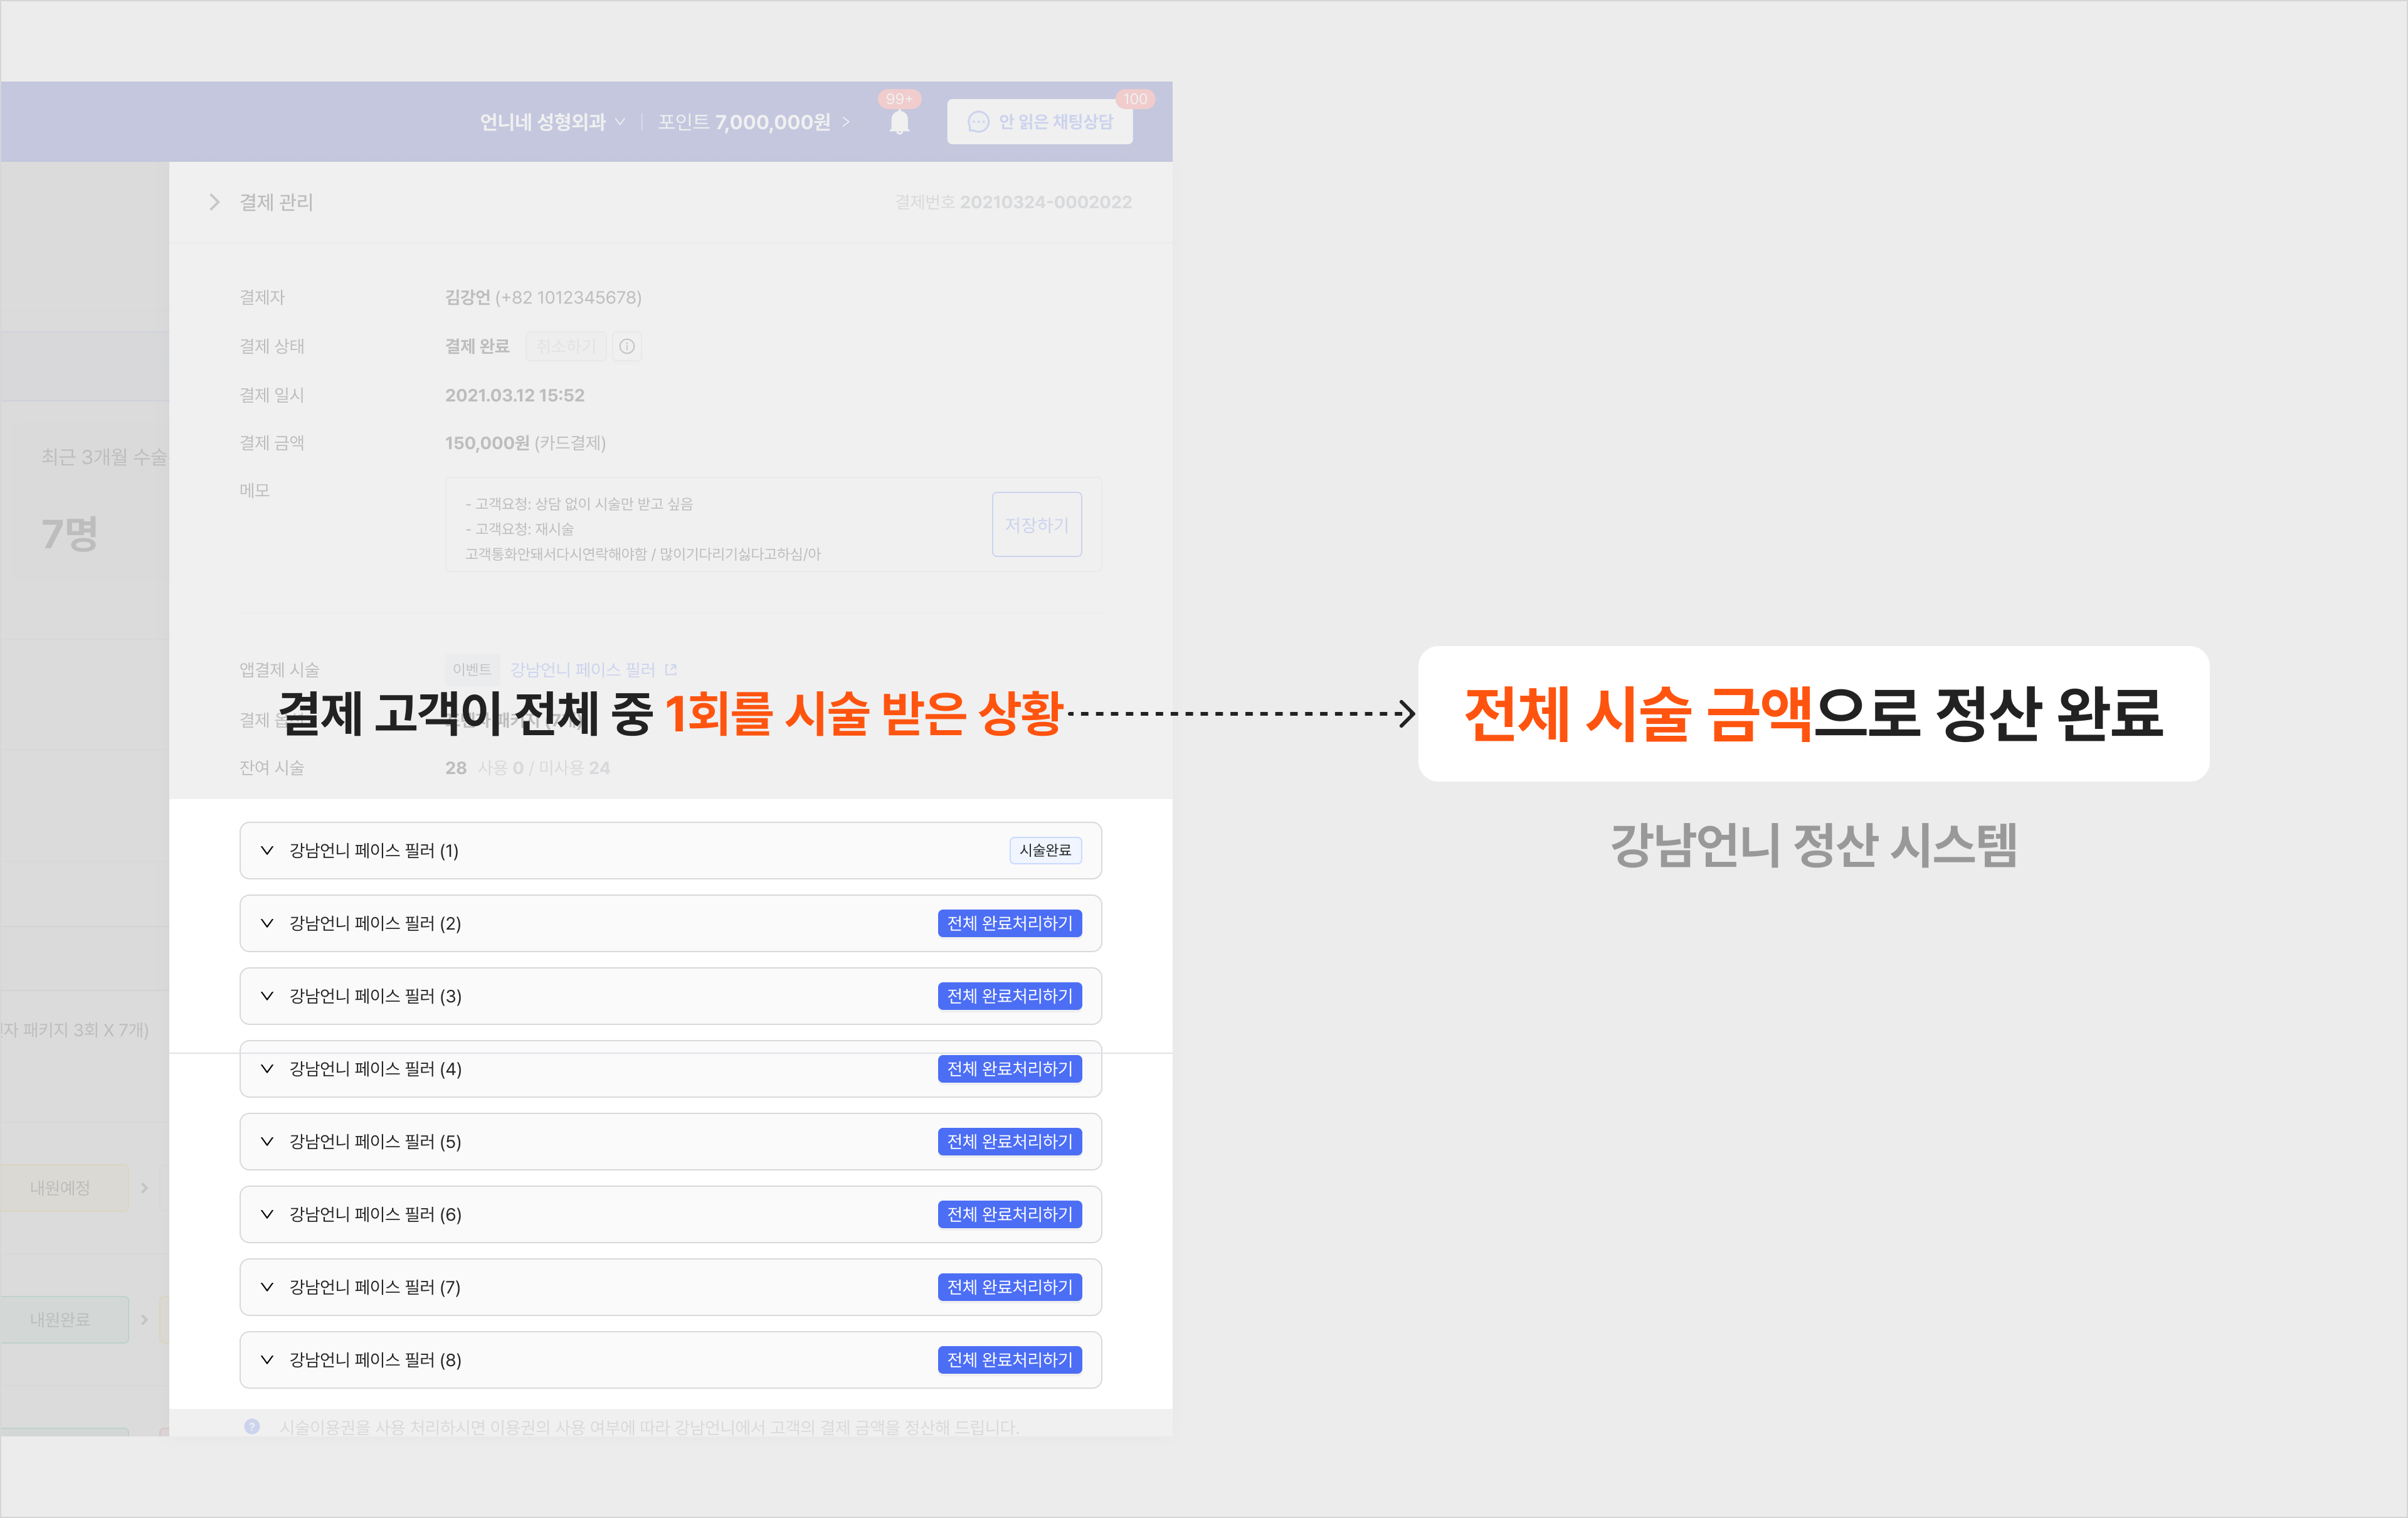
Task: Click the external link icon after 강남언니 페이스 필러
Action: [x=671, y=669]
